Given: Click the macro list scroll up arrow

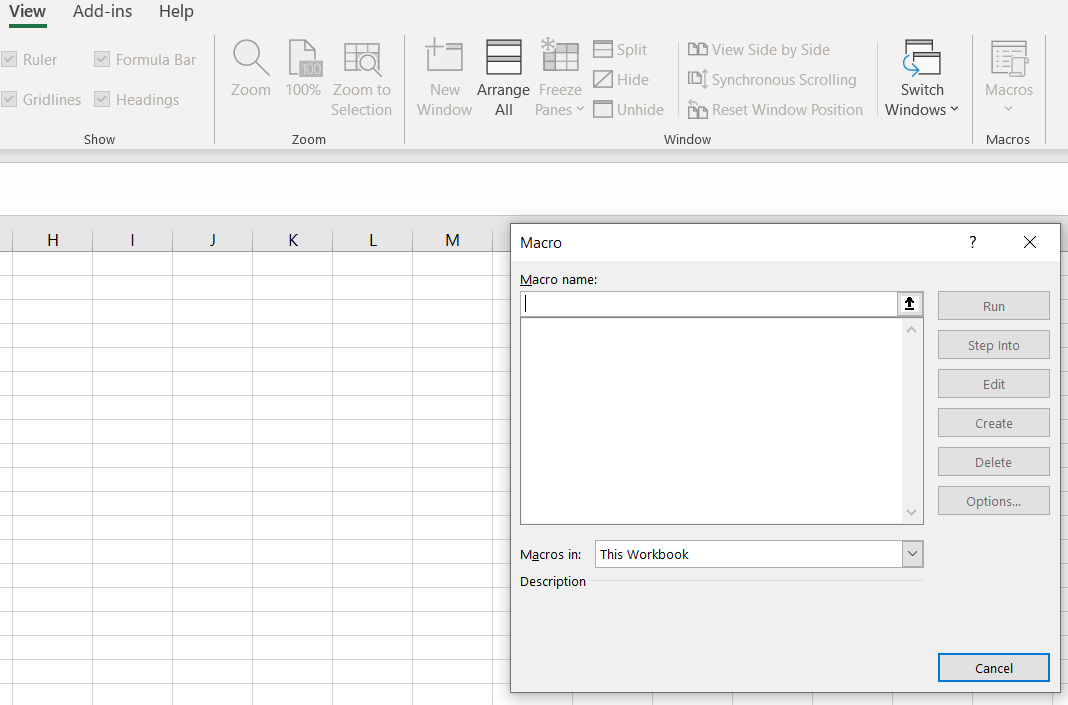Looking at the screenshot, I should (x=911, y=330).
